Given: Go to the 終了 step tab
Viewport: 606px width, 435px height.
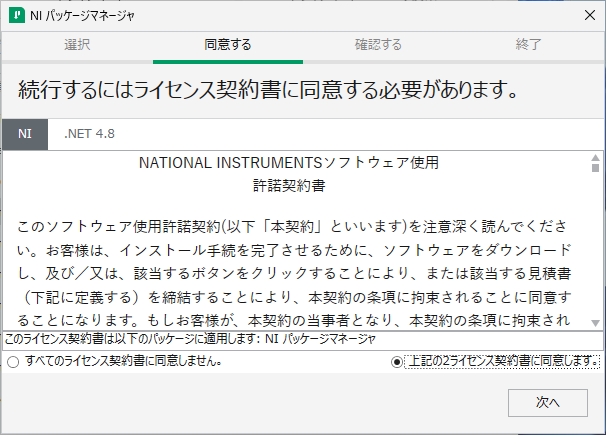Looking at the screenshot, I should pyautogui.click(x=528, y=45).
